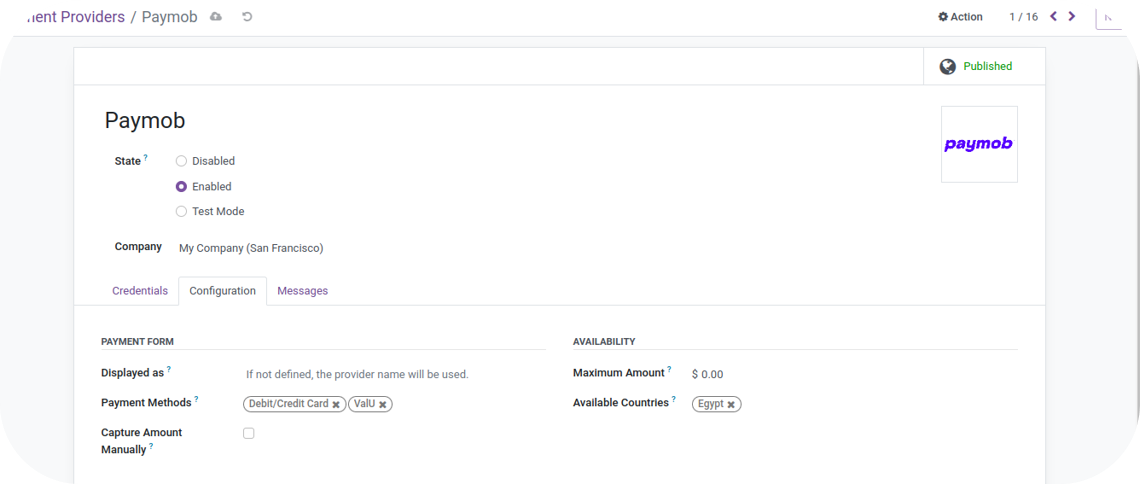
Task: Click the cloud save icon
Action: click(x=216, y=17)
